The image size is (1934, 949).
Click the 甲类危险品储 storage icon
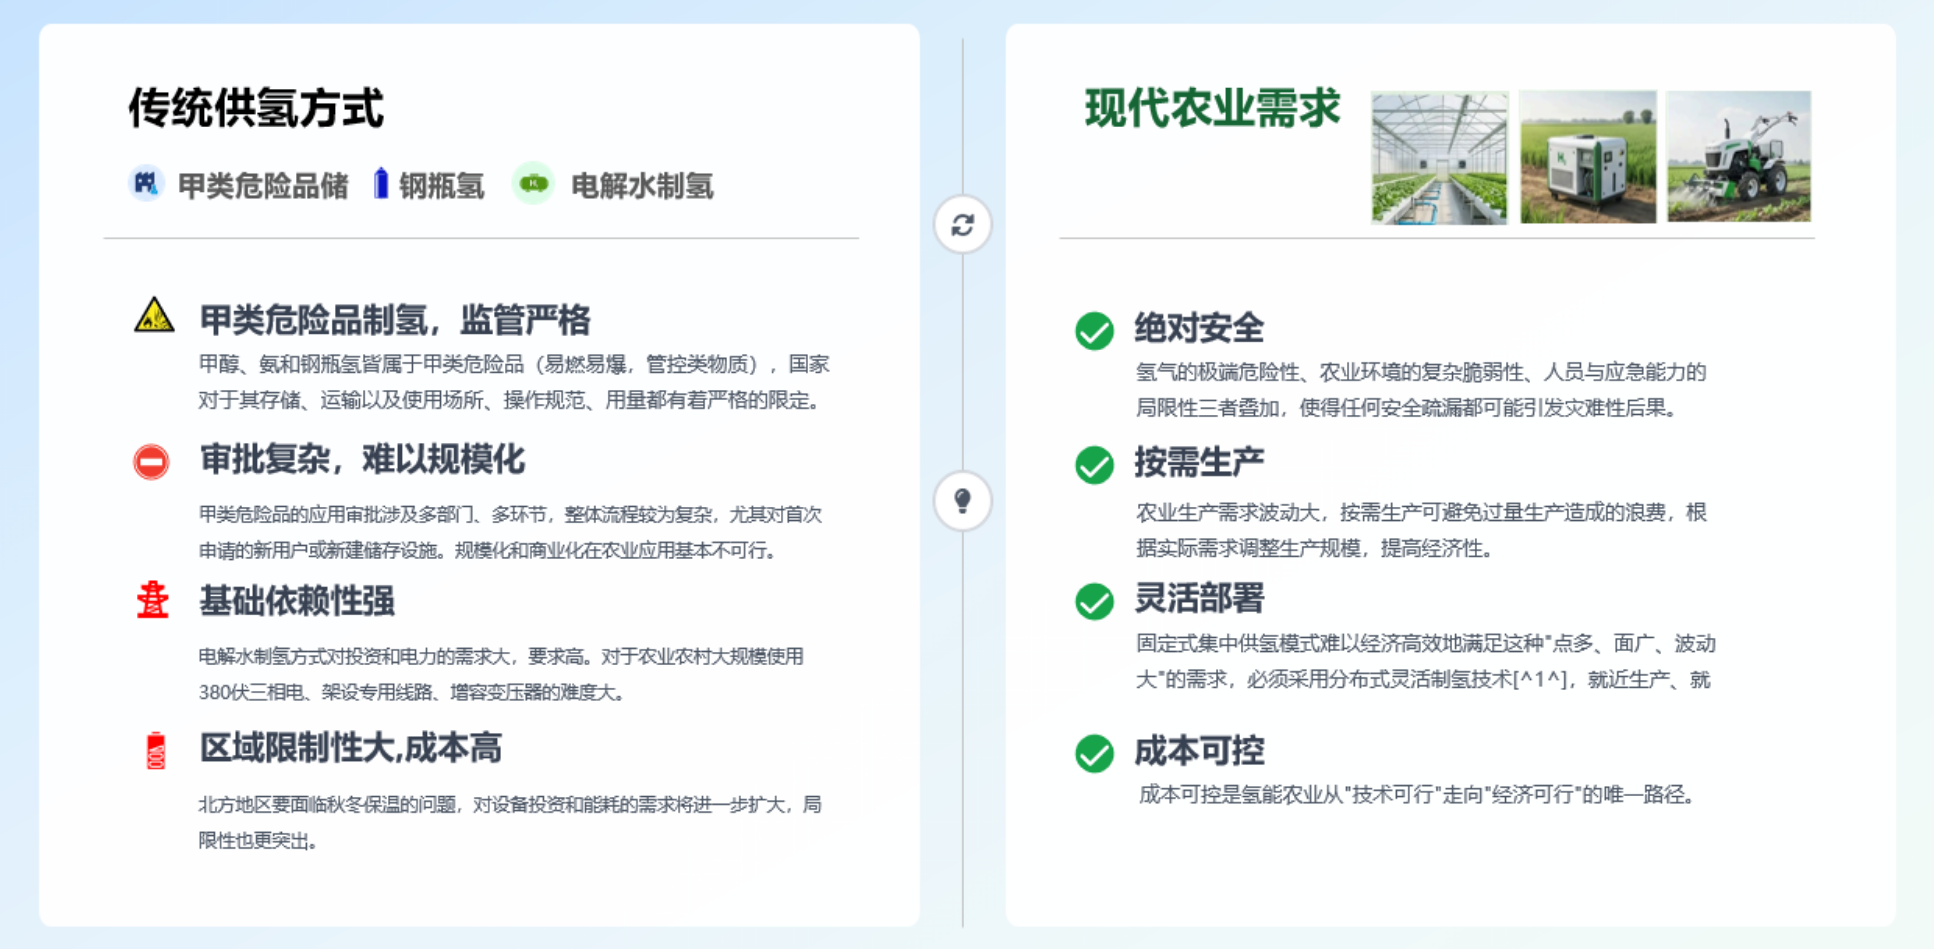(146, 184)
